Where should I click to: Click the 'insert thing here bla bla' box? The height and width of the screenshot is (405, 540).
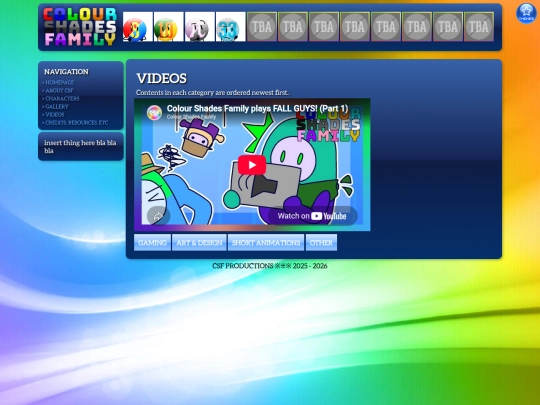81,147
